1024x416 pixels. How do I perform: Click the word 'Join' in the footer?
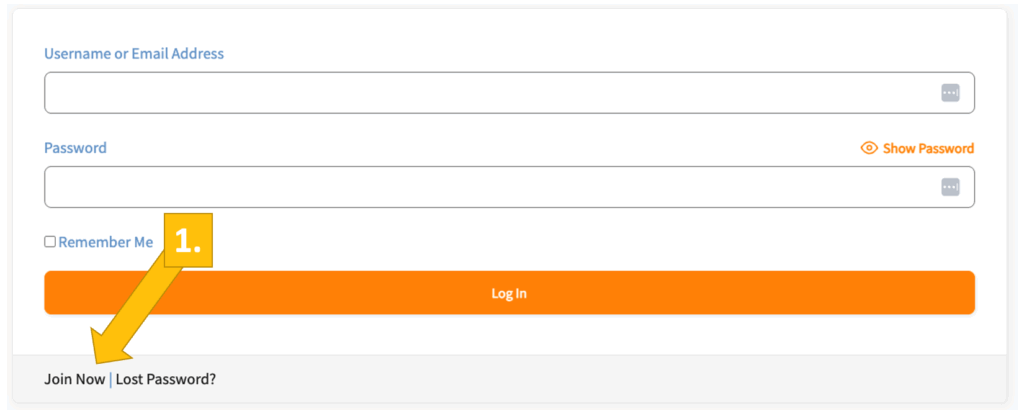click(x=57, y=379)
